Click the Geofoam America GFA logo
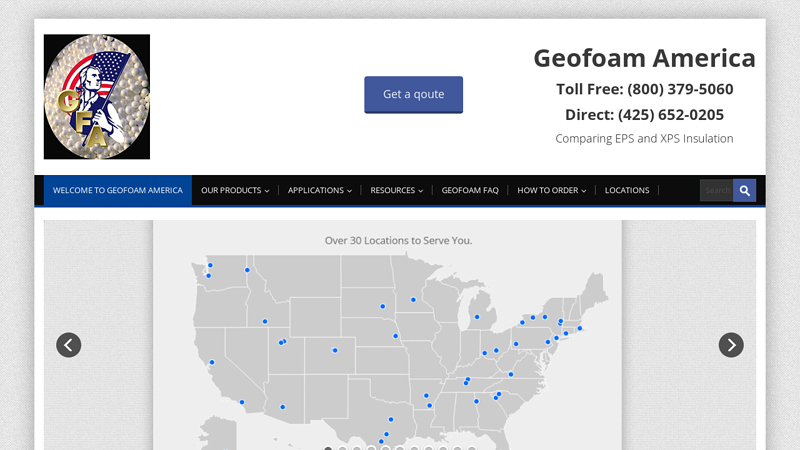 [x=97, y=97]
